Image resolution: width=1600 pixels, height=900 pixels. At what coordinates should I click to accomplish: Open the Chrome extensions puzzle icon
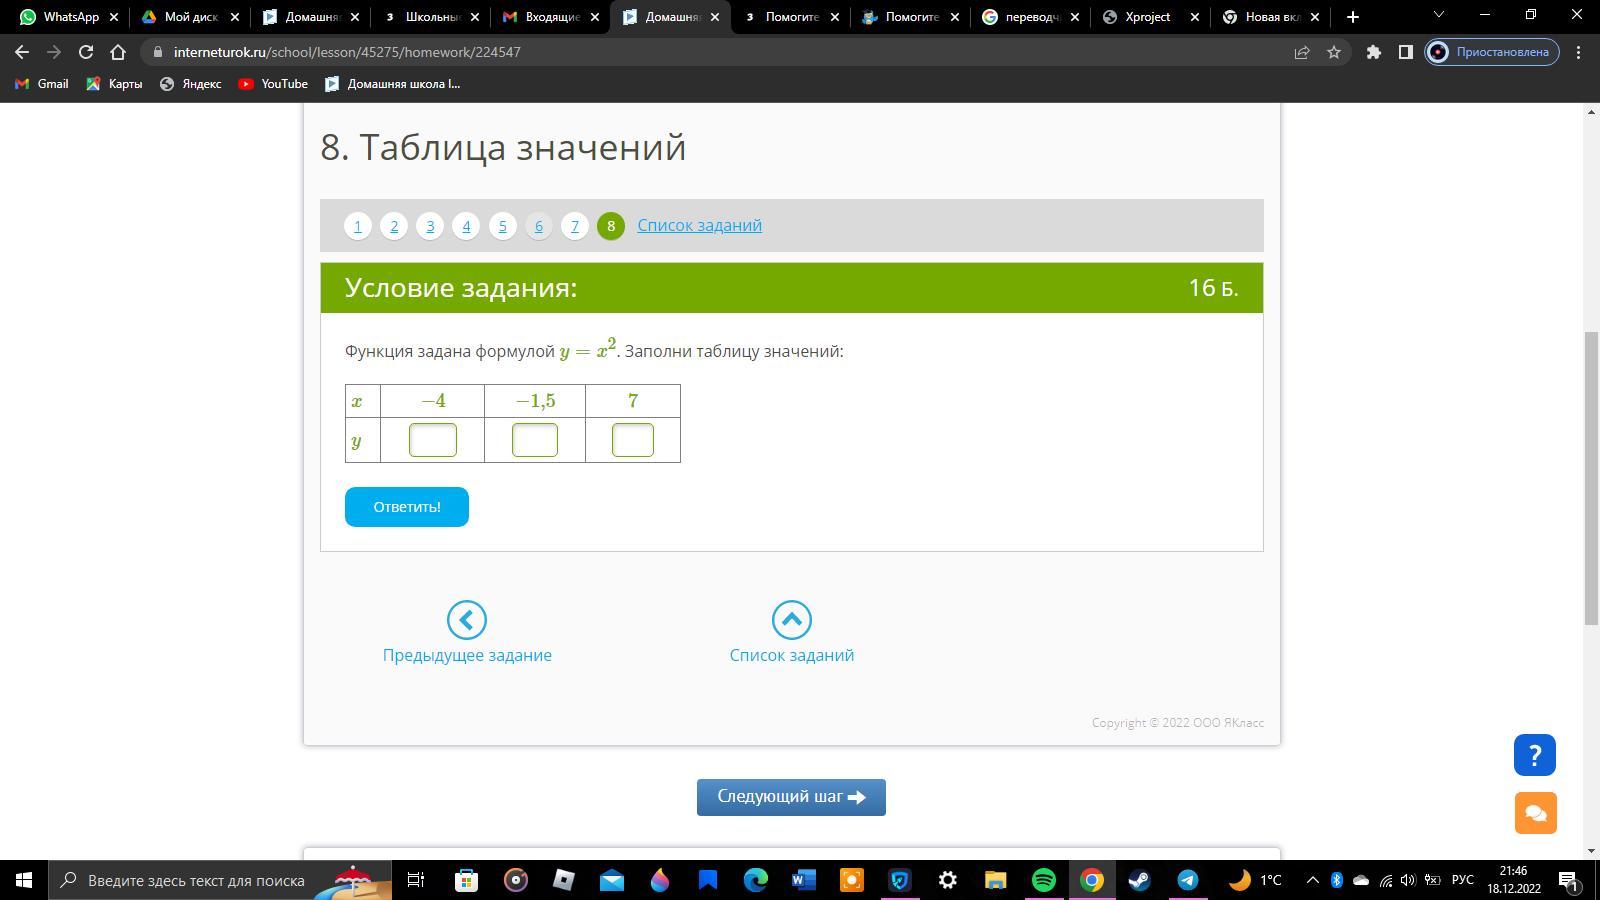click(x=1373, y=52)
